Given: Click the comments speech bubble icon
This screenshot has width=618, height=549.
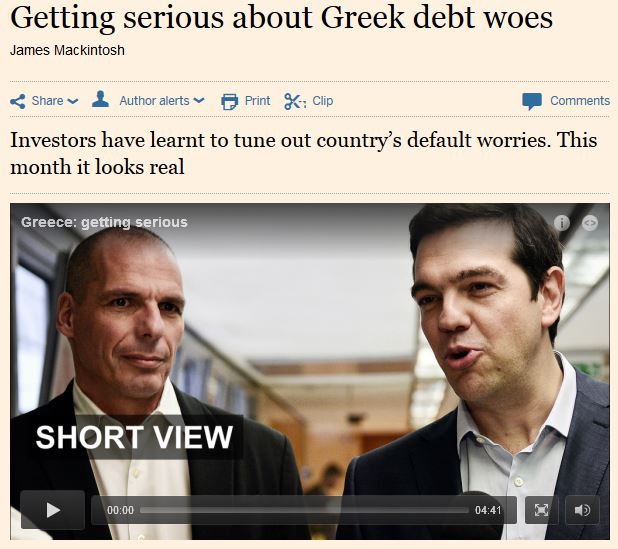Looking at the screenshot, I should pyautogui.click(x=532, y=101).
